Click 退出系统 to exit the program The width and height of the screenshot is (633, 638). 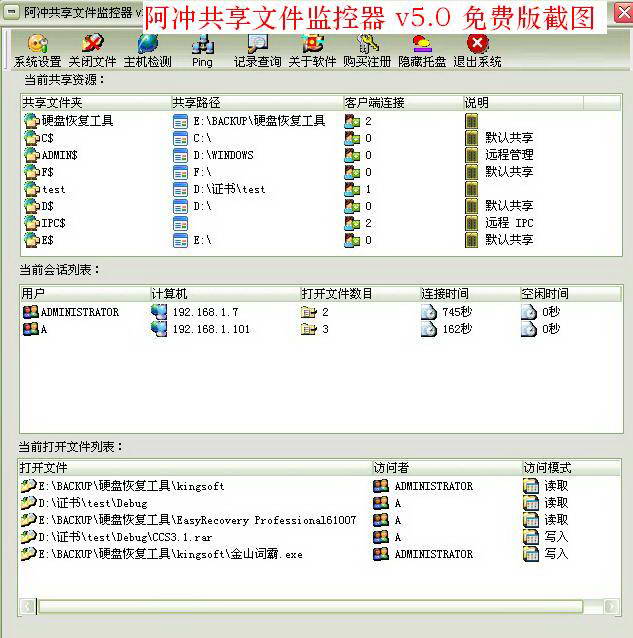(477, 50)
